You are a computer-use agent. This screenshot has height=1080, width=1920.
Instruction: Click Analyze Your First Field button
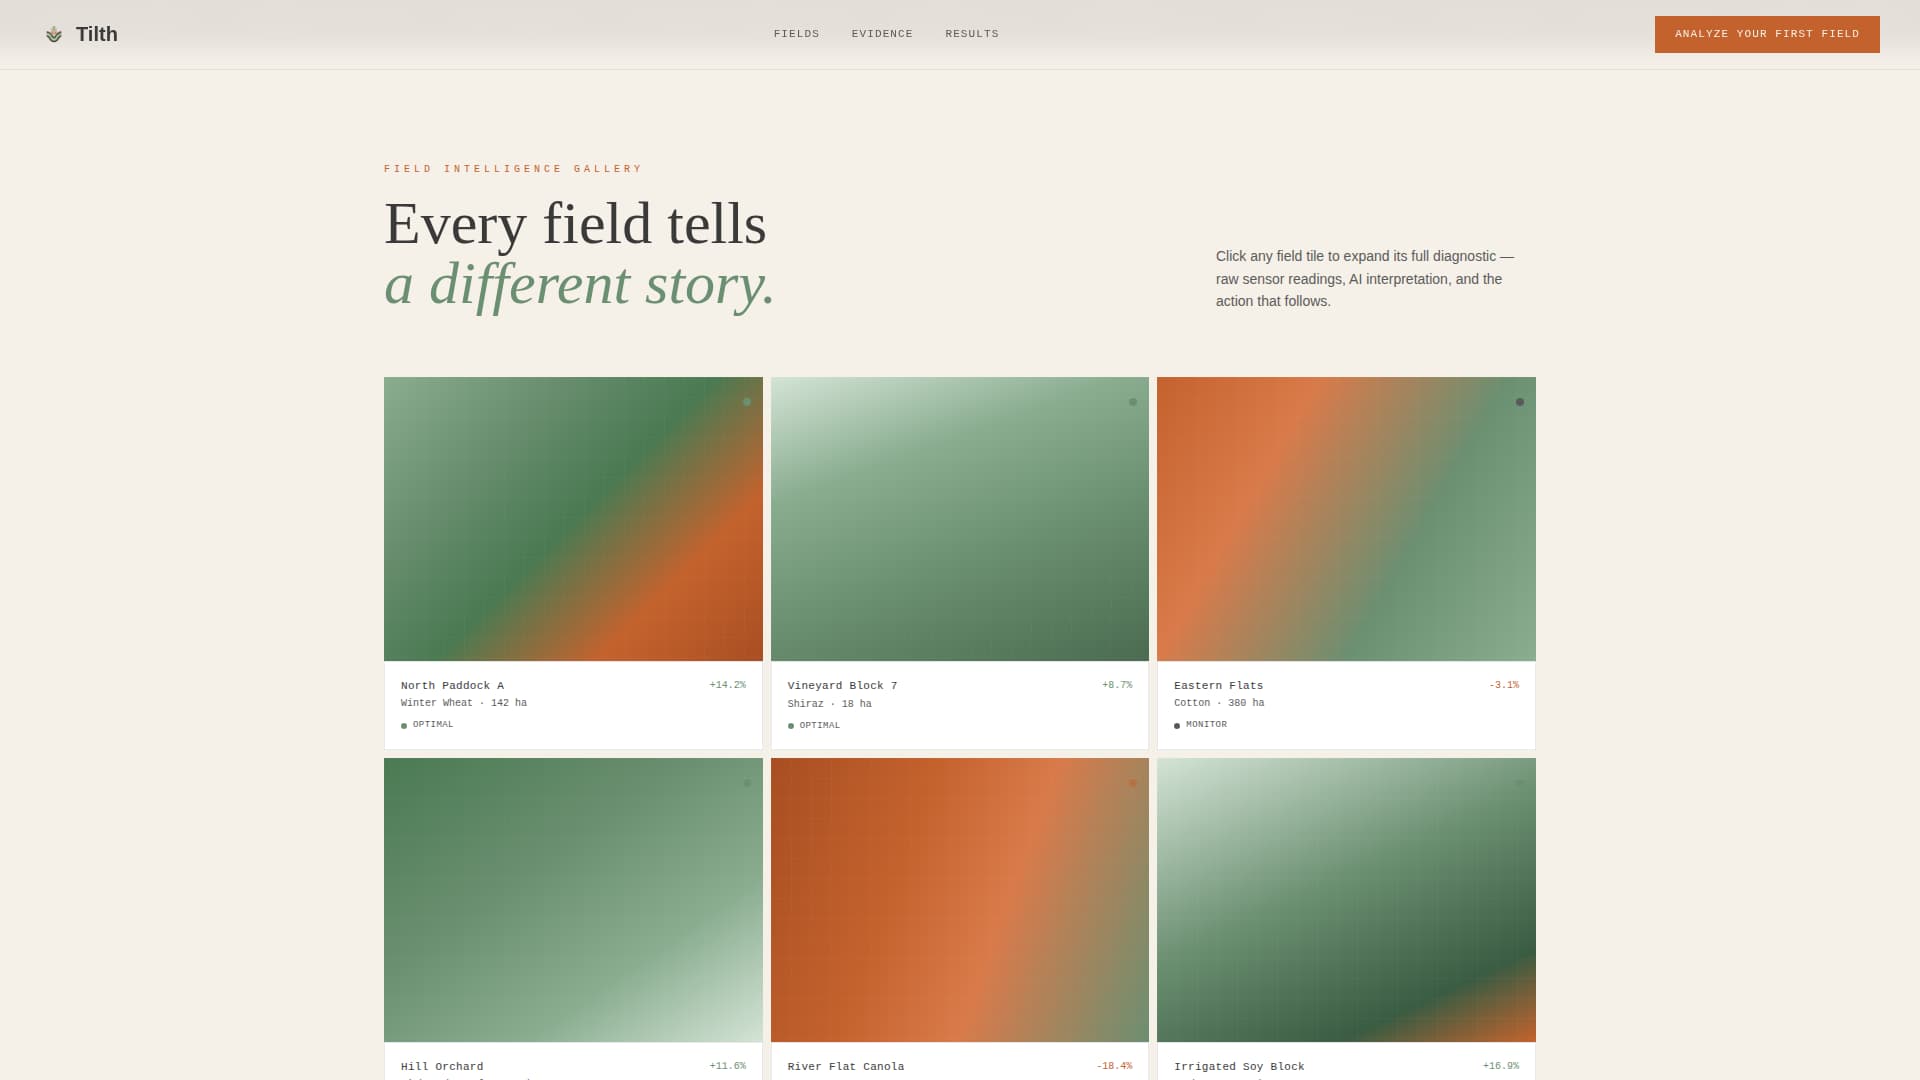tap(1767, 34)
